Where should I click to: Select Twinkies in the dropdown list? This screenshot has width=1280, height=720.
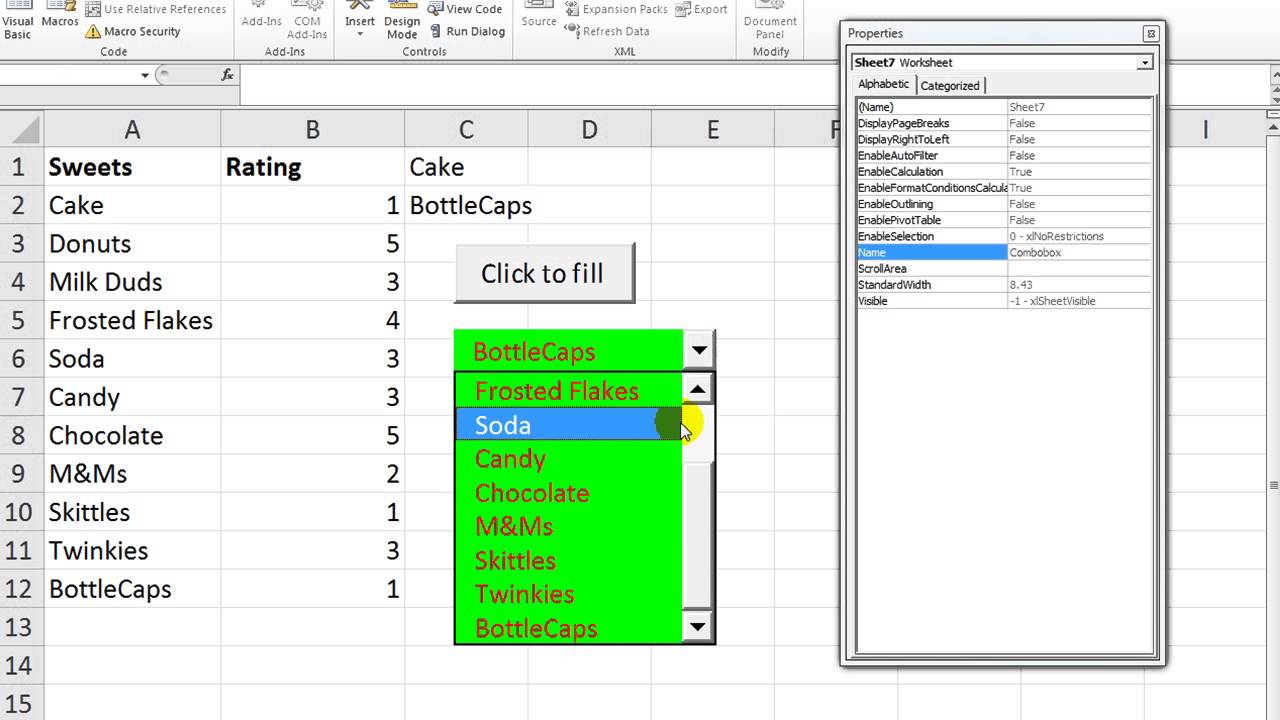(x=568, y=594)
